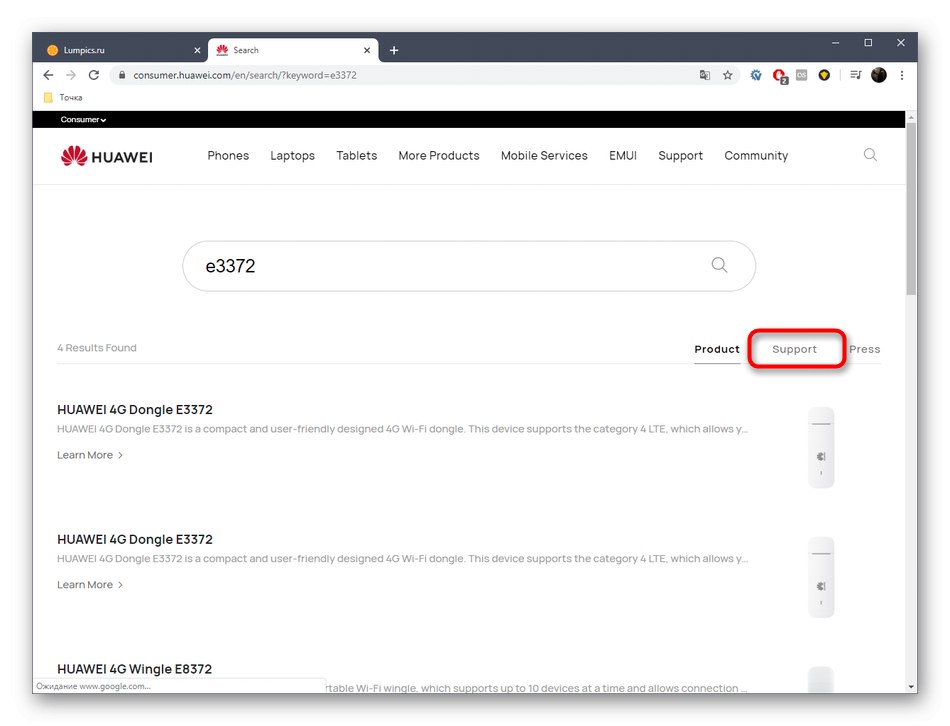950x726 pixels.
Task: Switch to the Support results tab
Action: click(794, 349)
